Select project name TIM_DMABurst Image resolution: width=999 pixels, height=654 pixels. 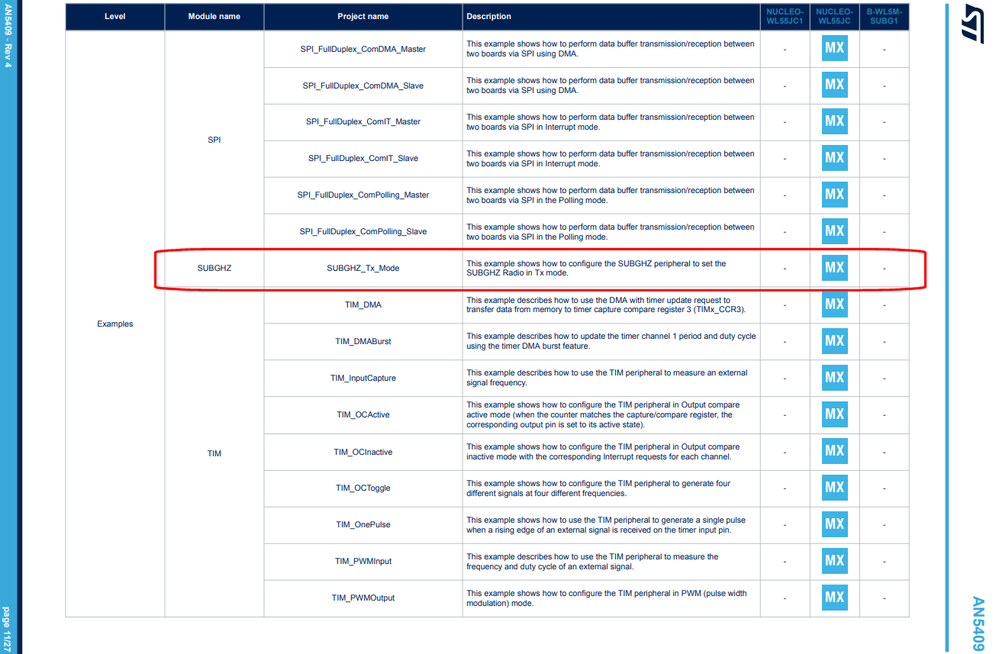tap(363, 342)
